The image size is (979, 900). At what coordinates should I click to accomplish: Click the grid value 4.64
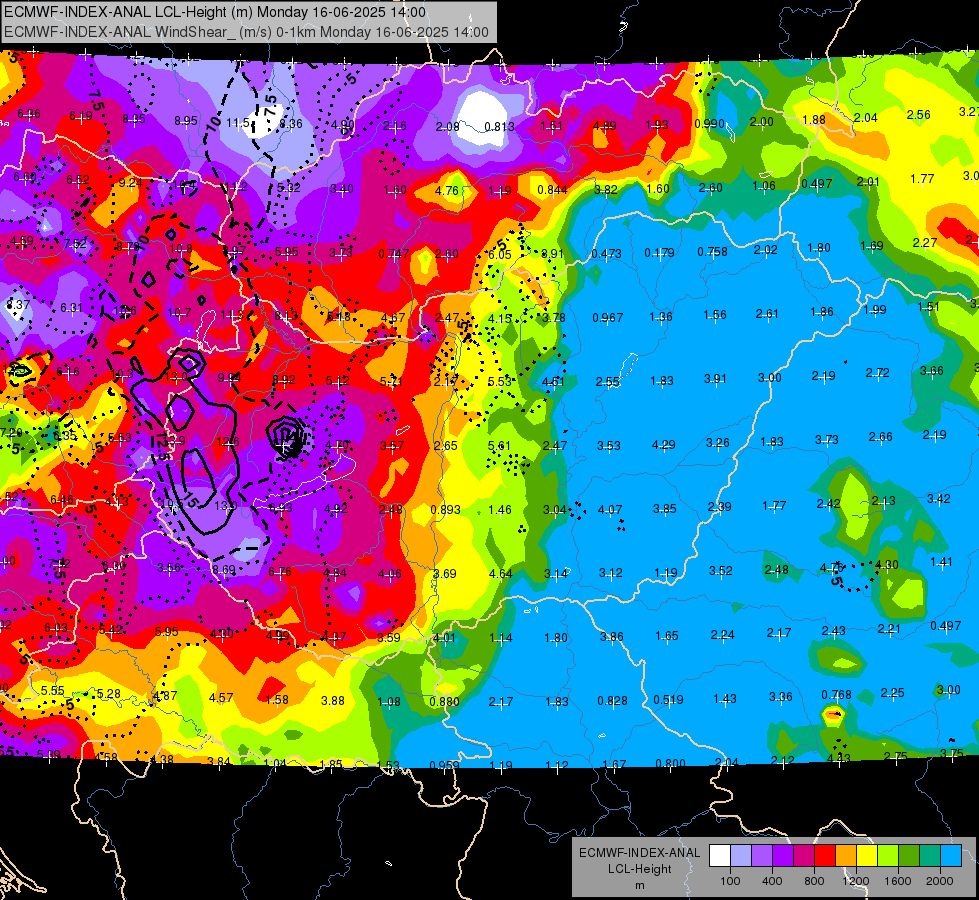tap(500, 573)
